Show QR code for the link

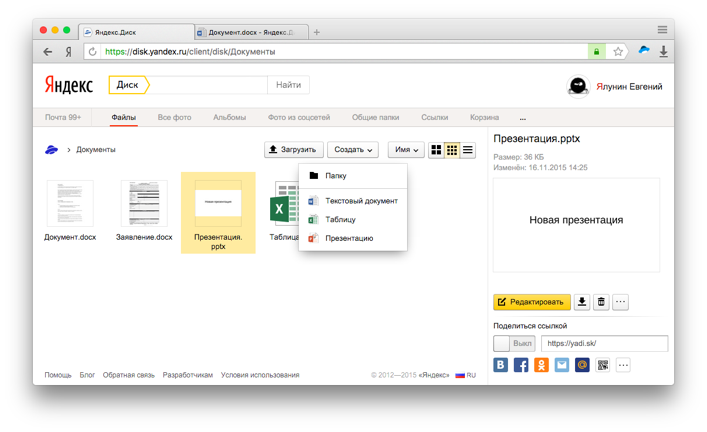(602, 365)
